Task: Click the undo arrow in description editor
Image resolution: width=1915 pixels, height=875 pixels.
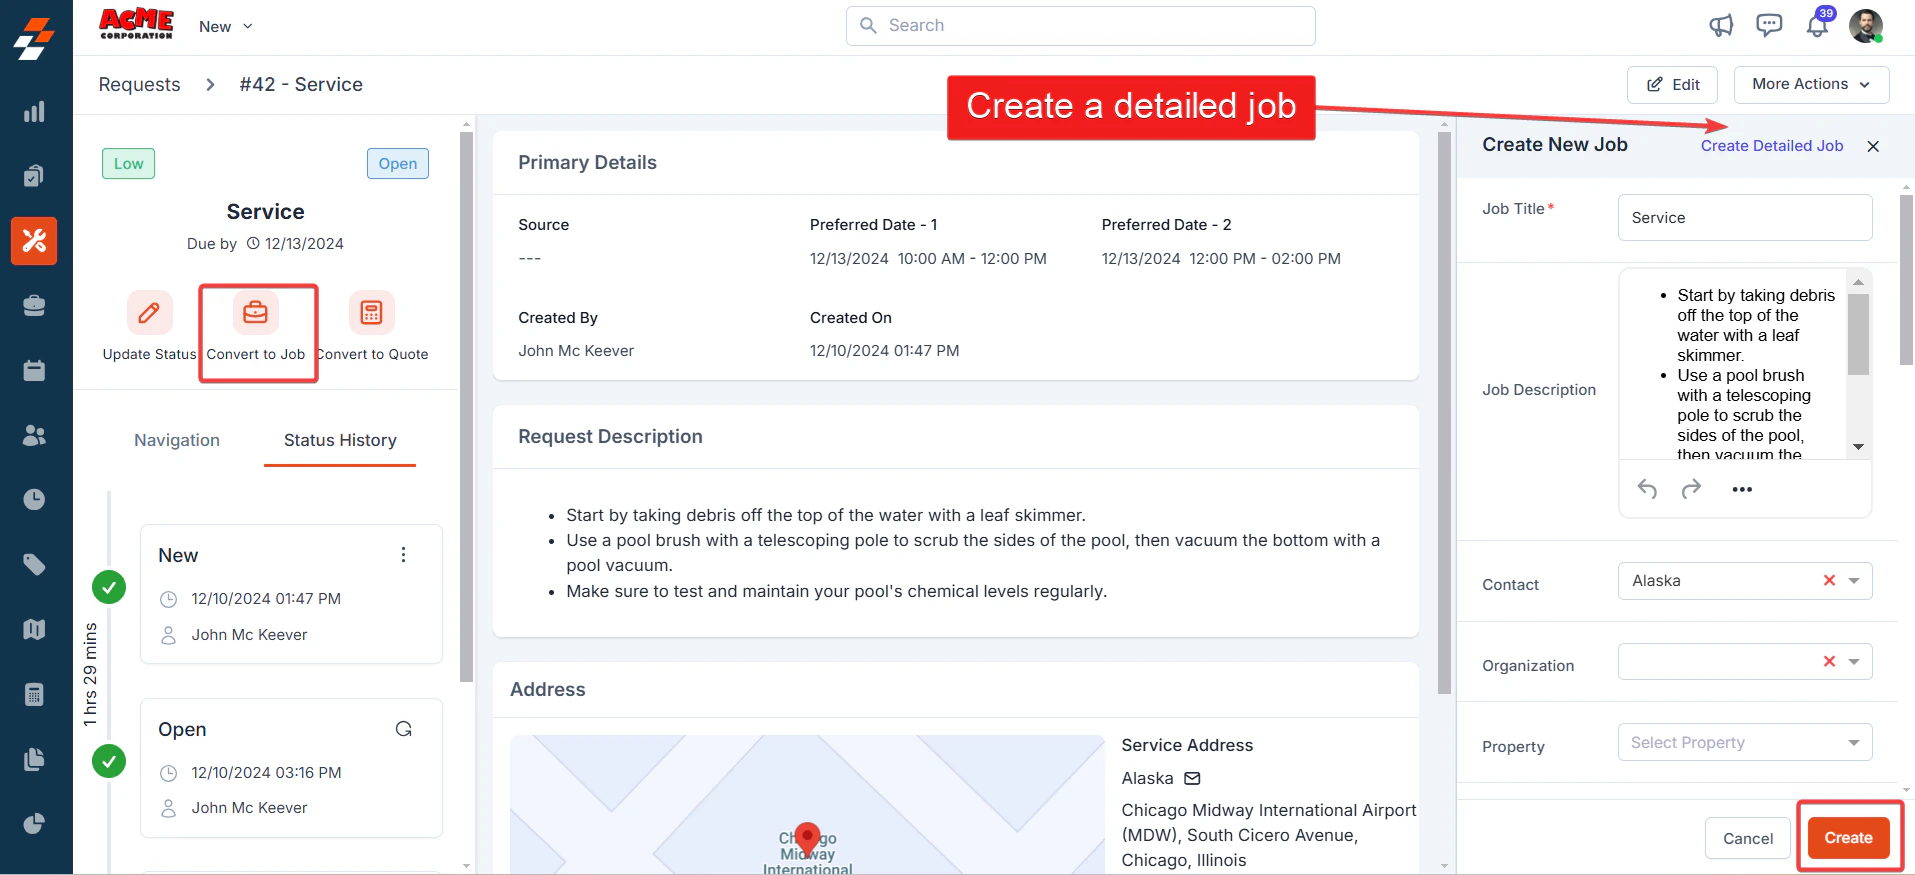Action: point(1647,489)
